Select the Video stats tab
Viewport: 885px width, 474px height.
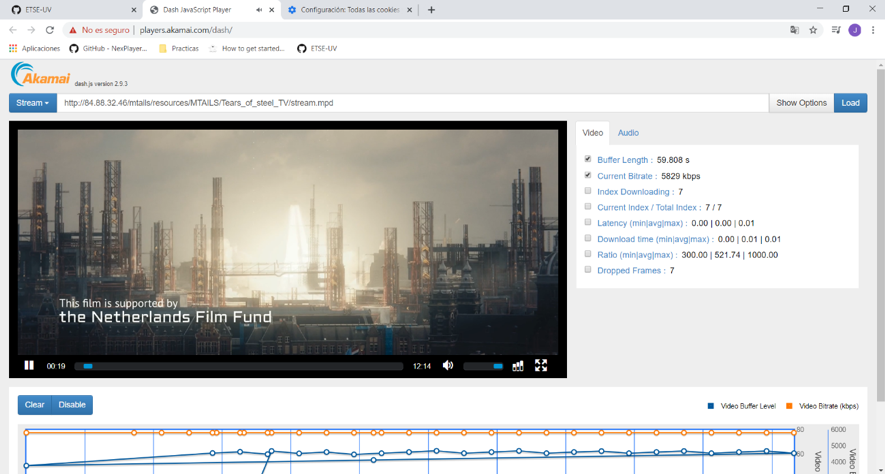coord(593,133)
